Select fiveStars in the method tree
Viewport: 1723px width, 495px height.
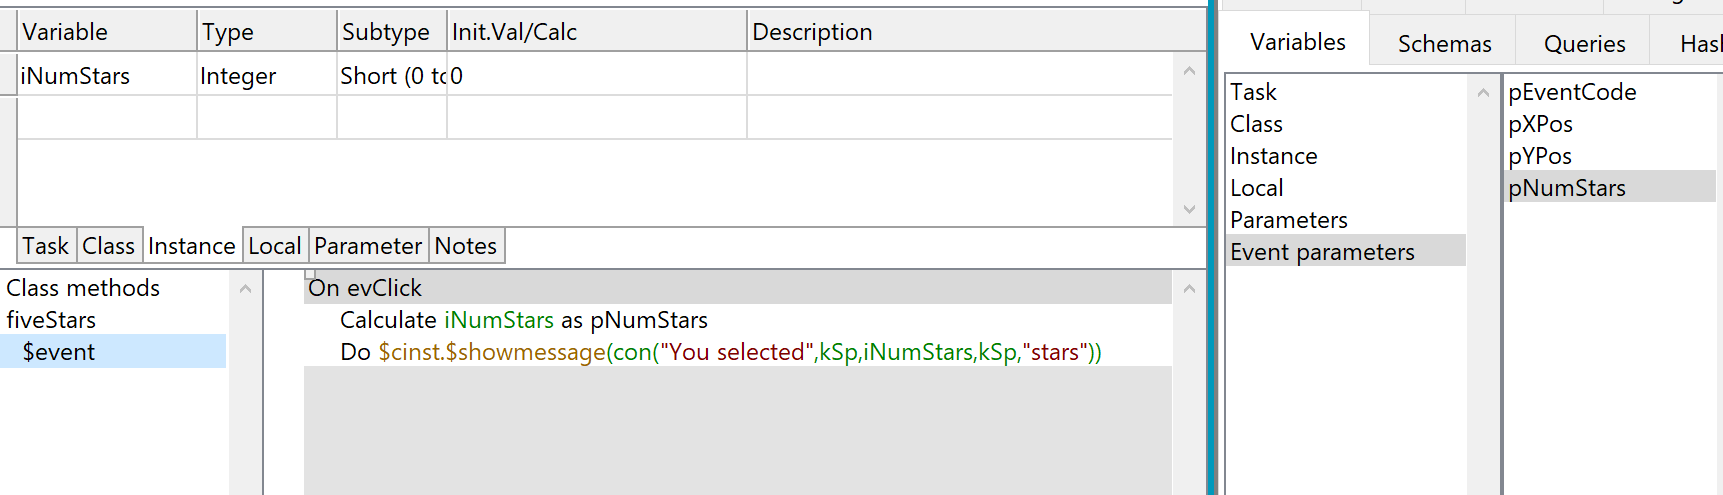tap(51, 320)
